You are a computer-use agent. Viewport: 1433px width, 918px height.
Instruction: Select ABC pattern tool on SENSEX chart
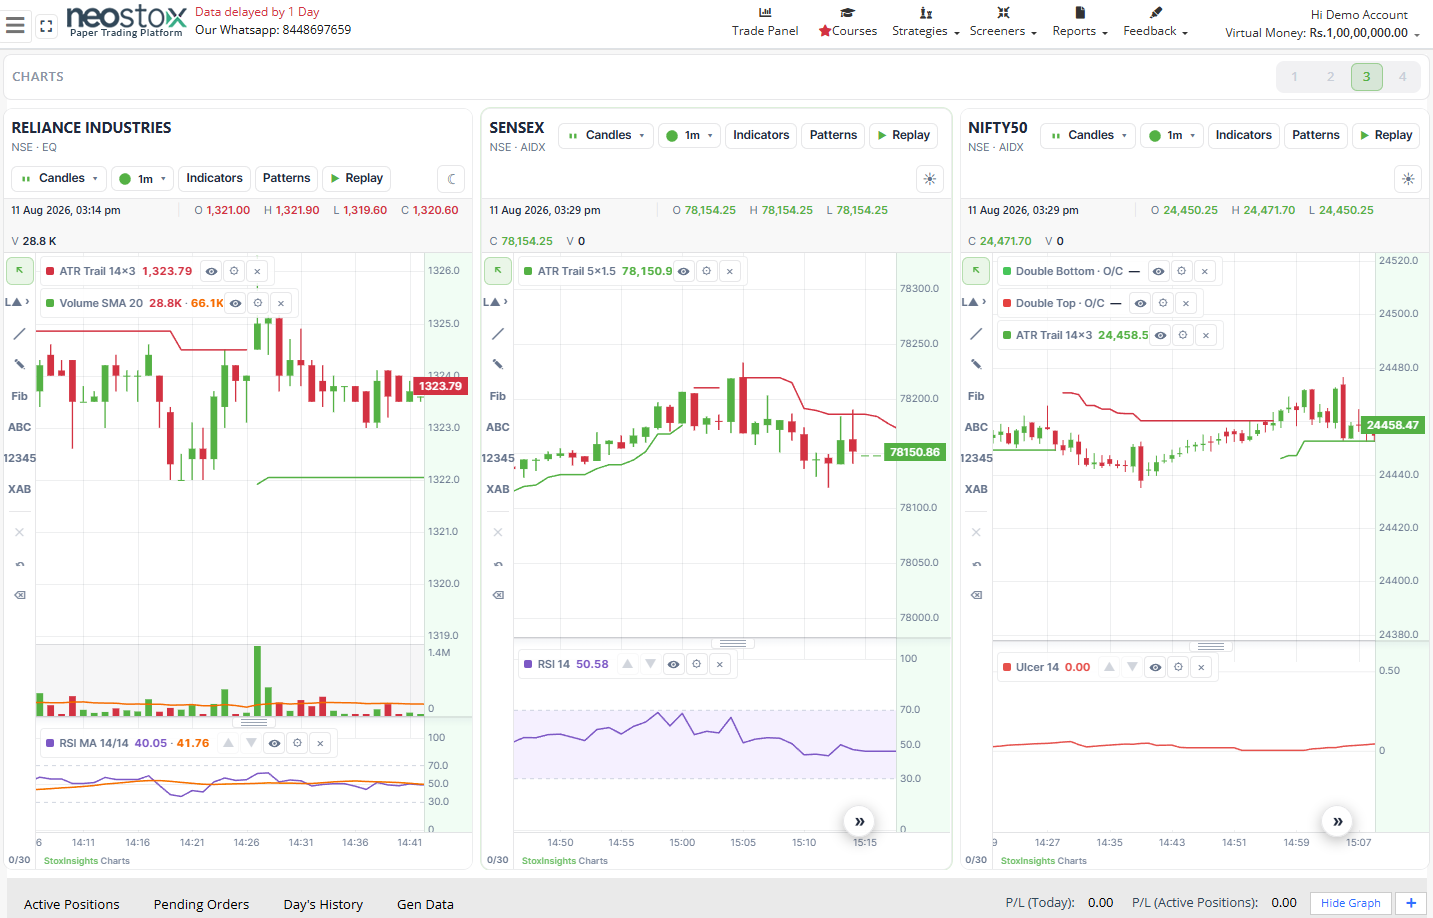(498, 427)
